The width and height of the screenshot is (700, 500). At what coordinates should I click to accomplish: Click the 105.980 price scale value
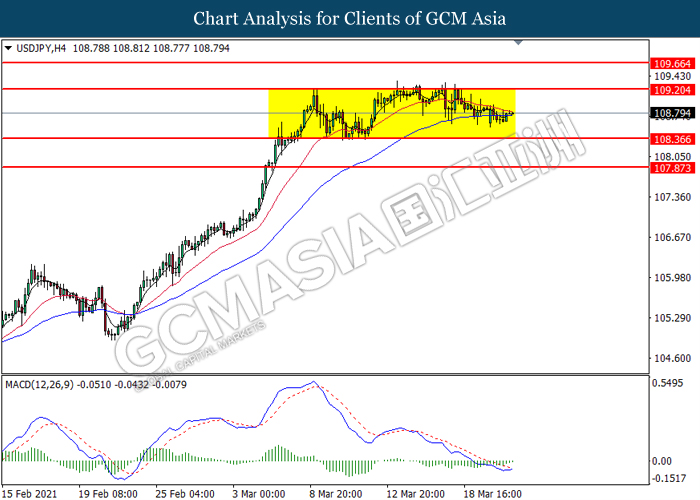[x=672, y=278]
